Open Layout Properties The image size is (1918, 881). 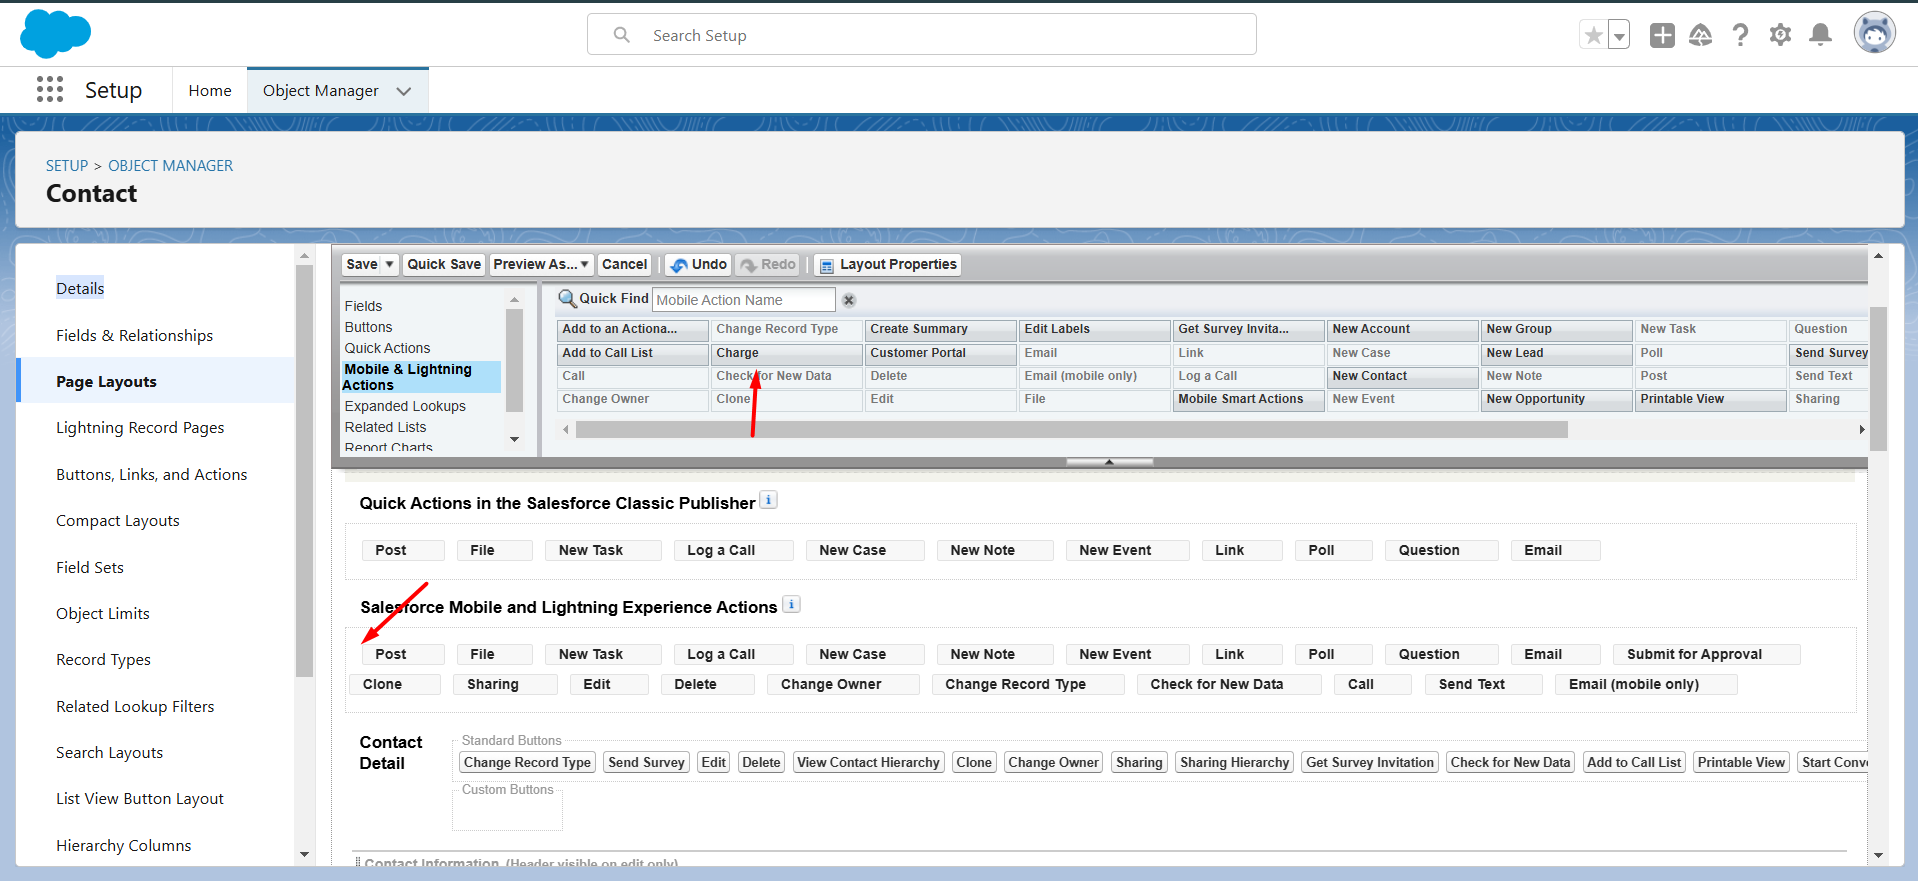[888, 264]
